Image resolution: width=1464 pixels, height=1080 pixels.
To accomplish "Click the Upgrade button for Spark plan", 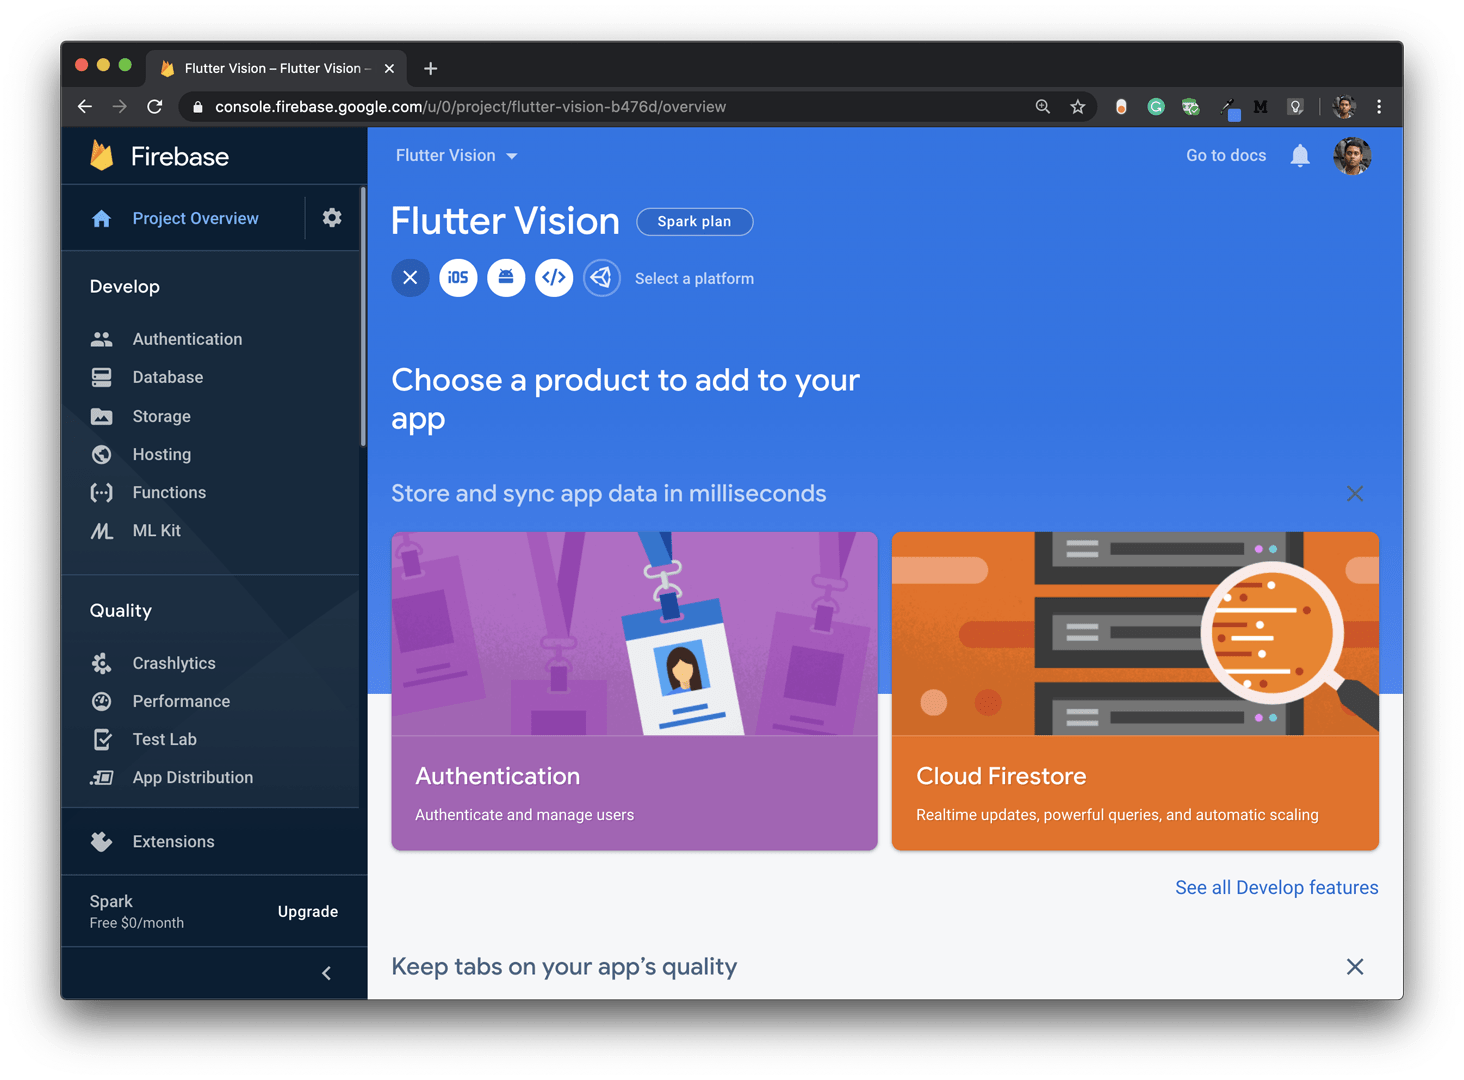I will click(307, 911).
